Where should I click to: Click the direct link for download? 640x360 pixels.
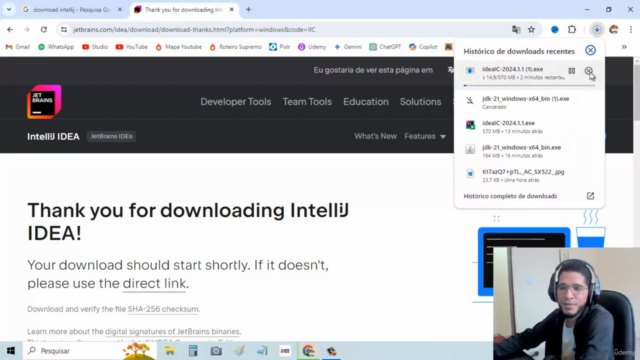click(154, 283)
